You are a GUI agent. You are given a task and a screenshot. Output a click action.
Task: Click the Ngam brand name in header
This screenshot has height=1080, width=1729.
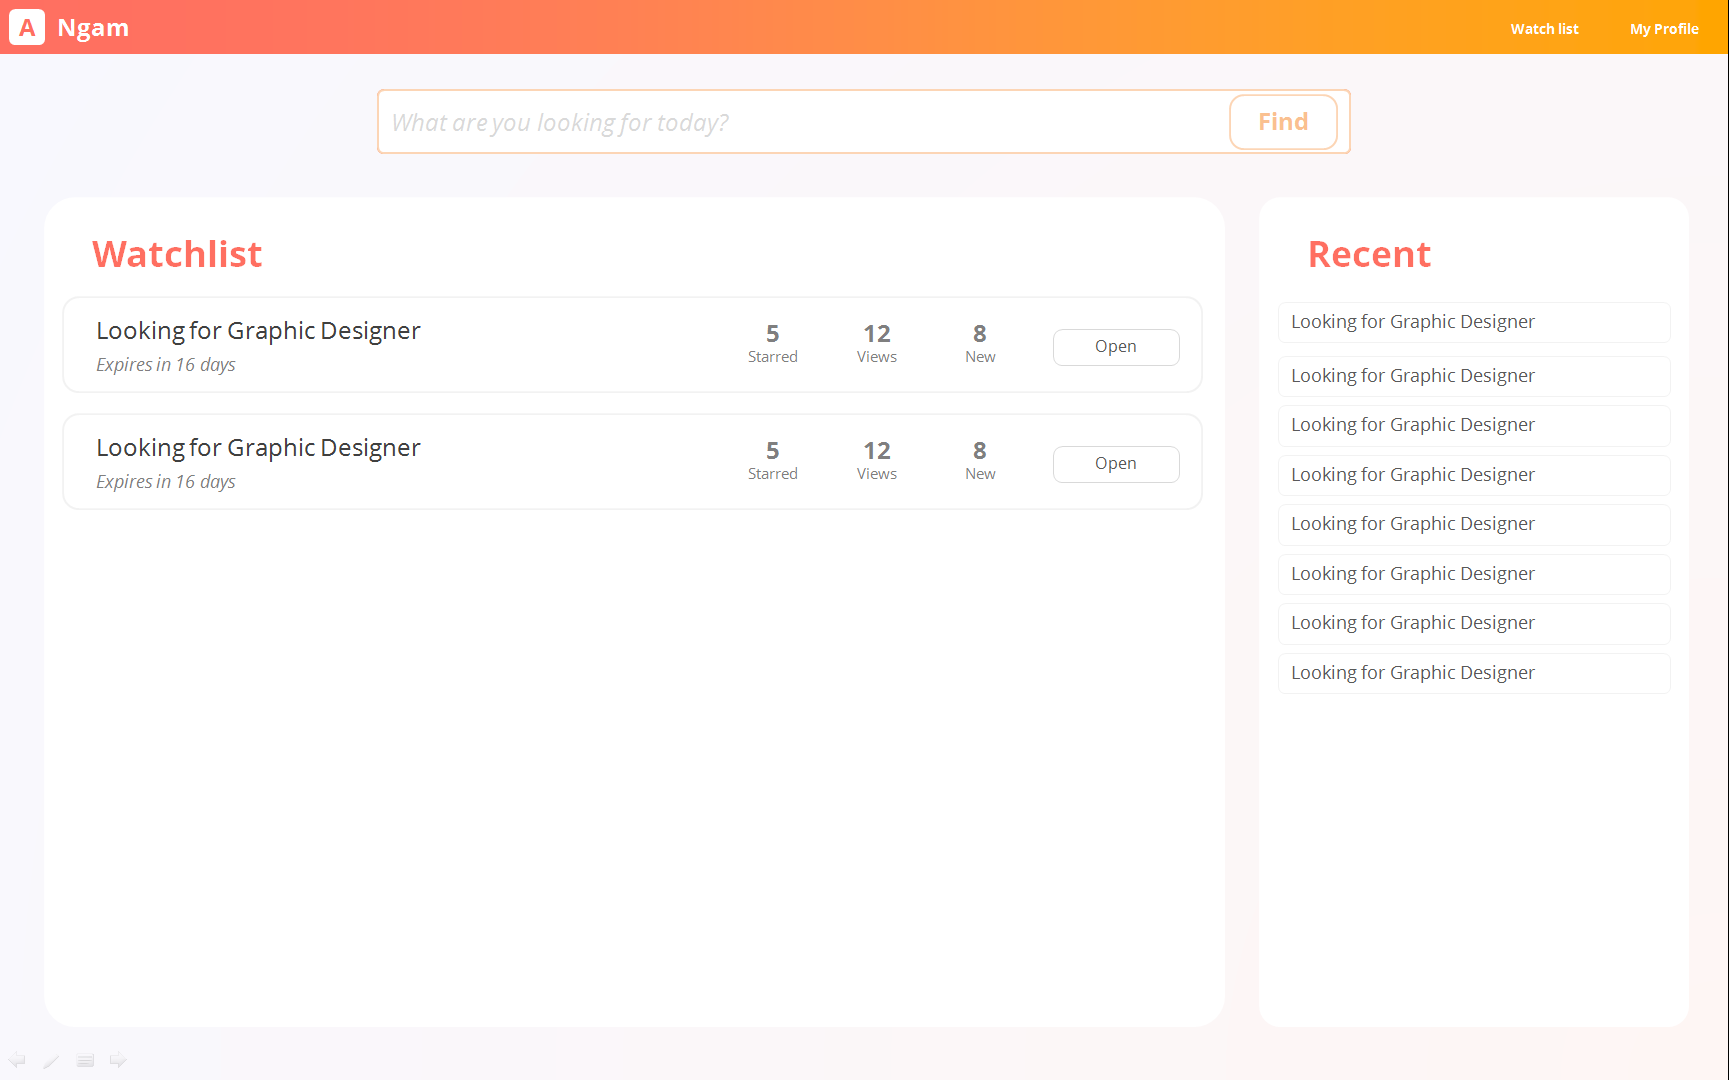(x=93, y=28)
